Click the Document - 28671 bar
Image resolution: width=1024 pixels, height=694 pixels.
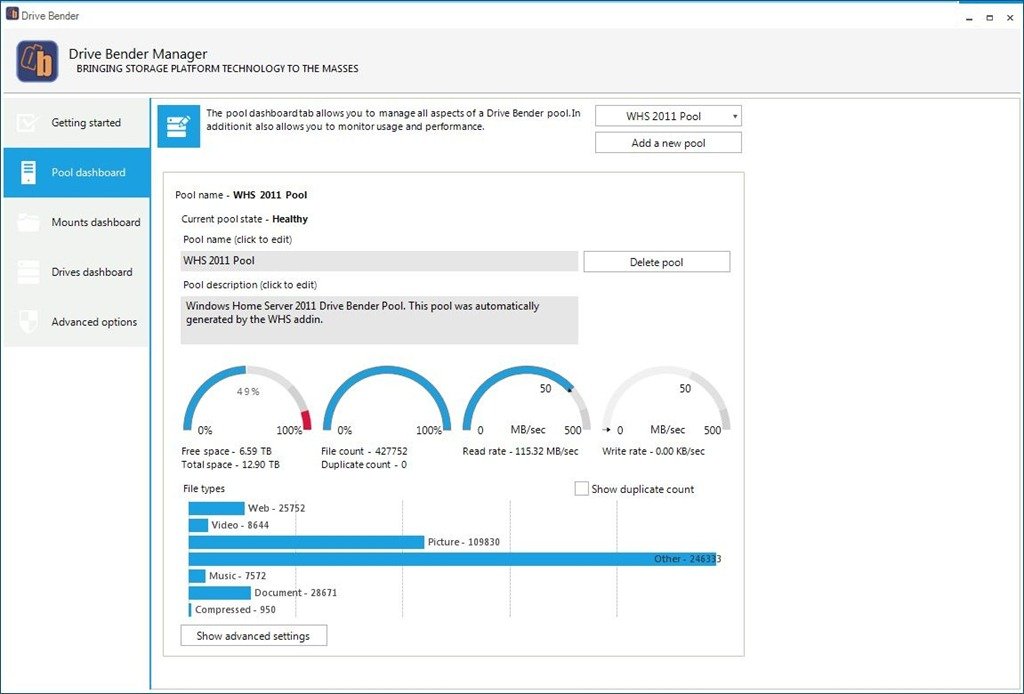(x=220, y=593)
